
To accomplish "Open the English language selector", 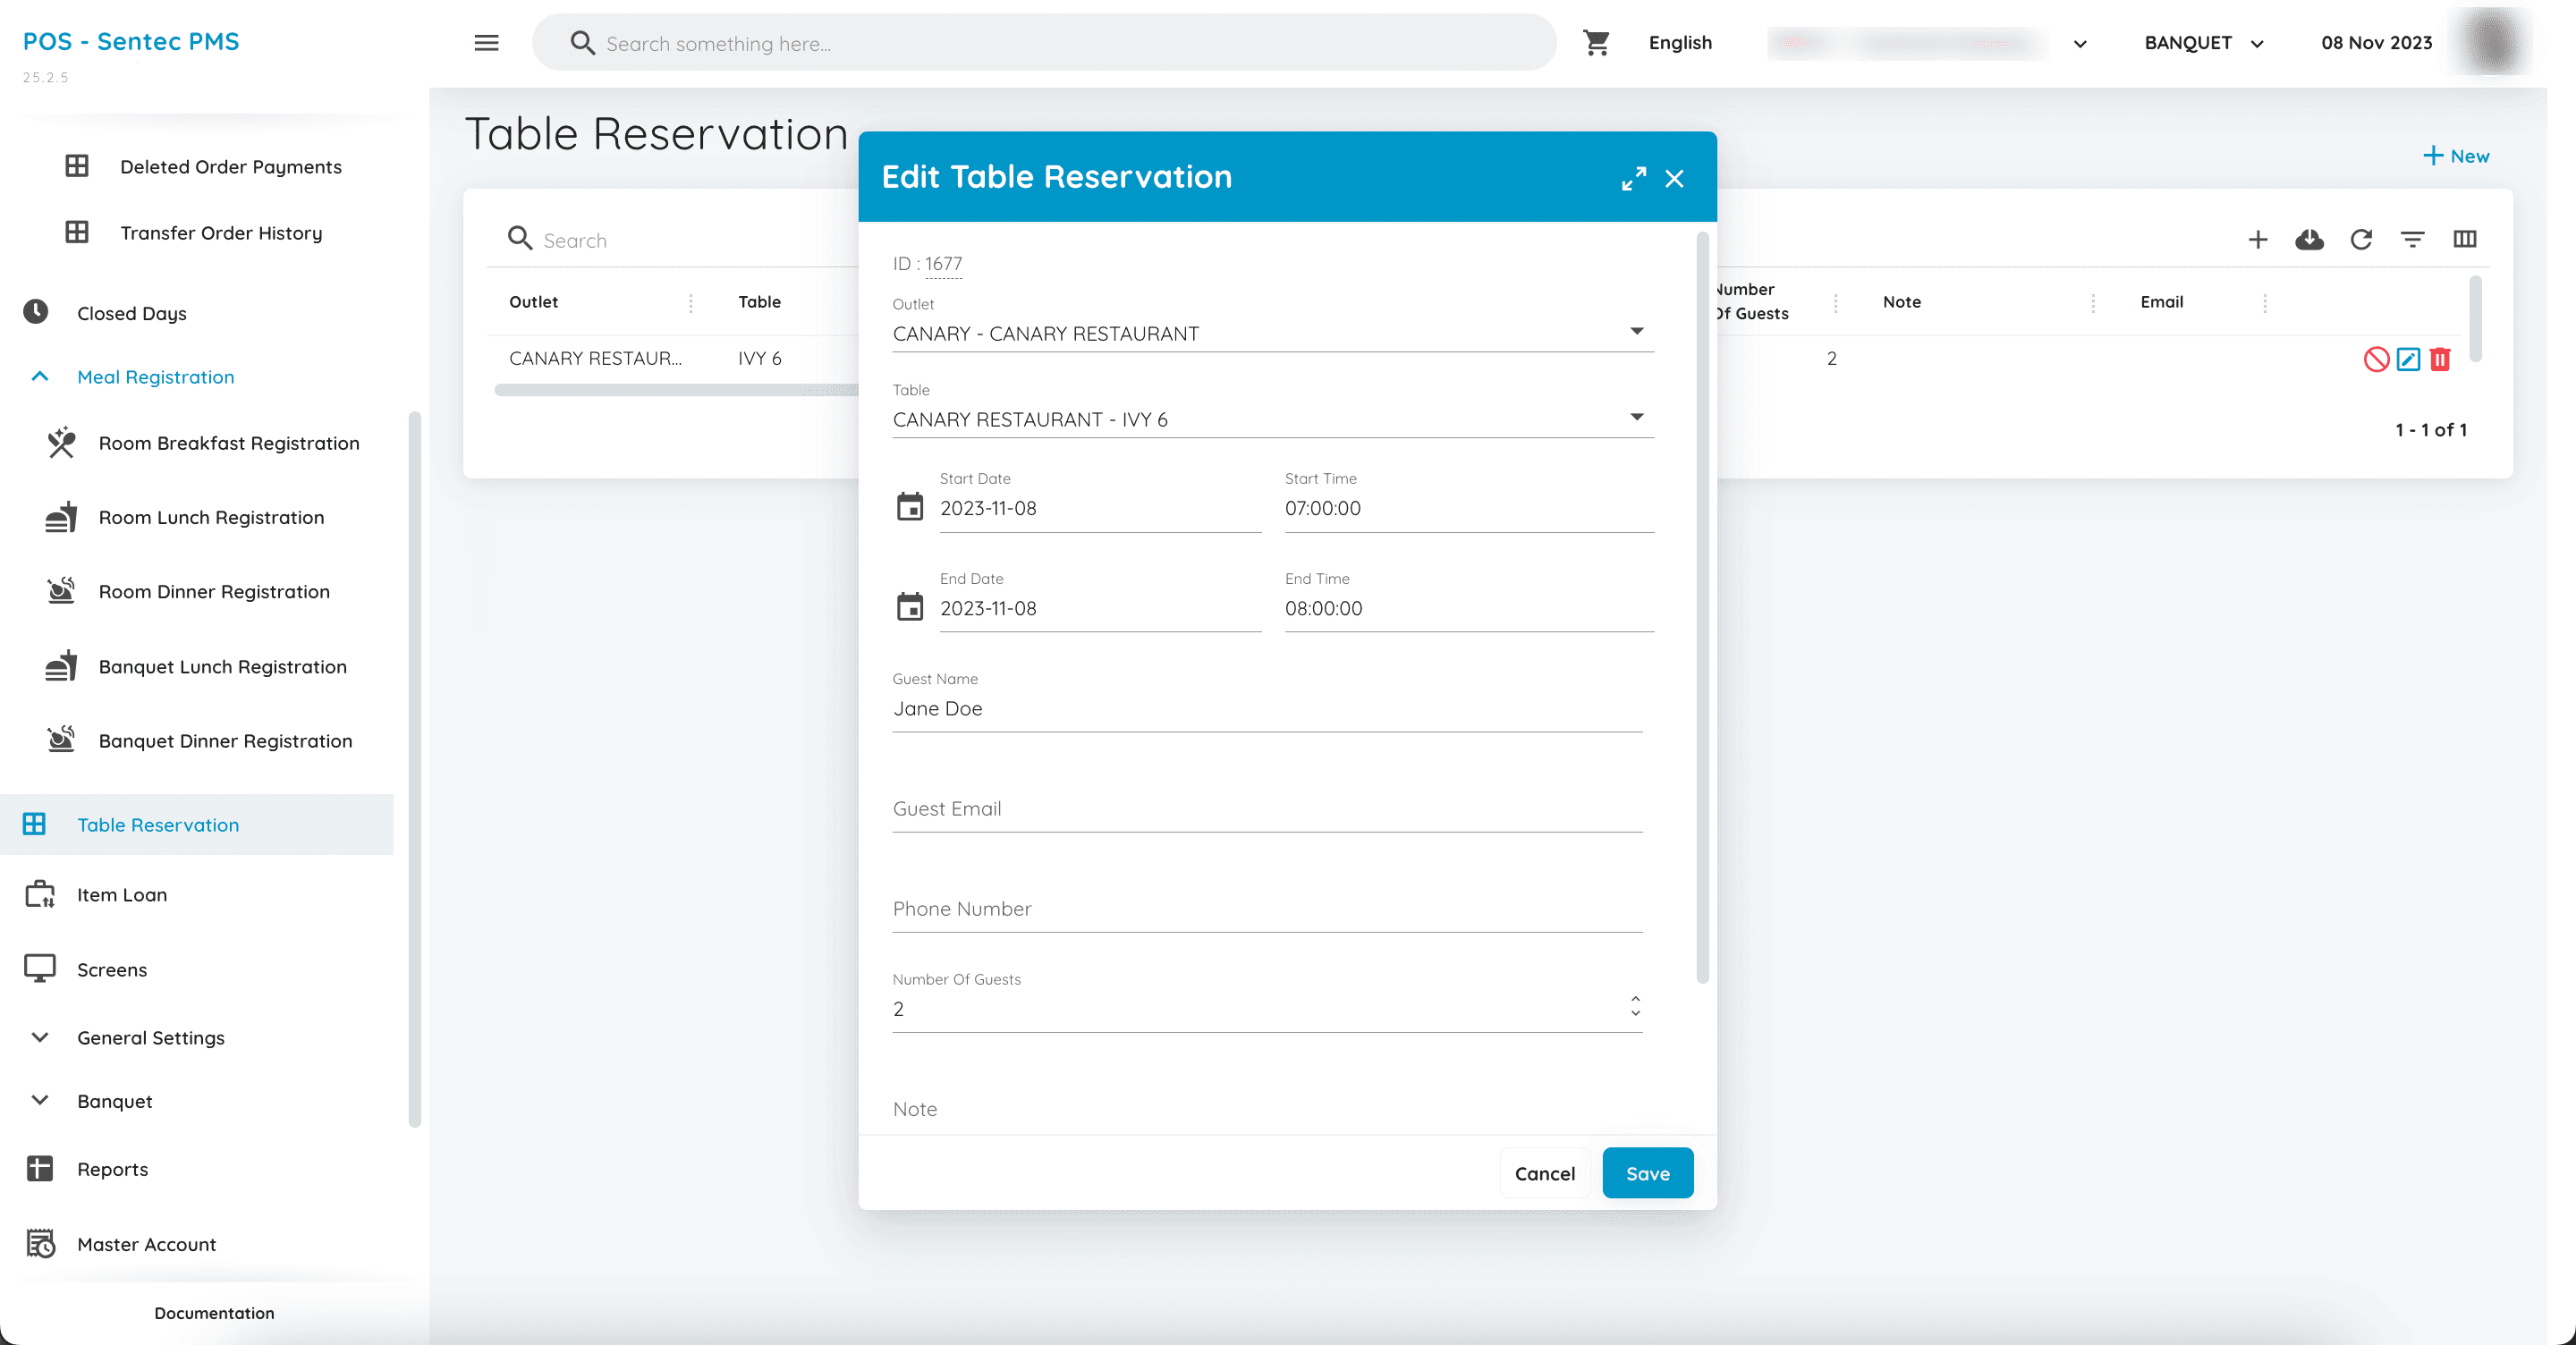I will point(1680,43).
